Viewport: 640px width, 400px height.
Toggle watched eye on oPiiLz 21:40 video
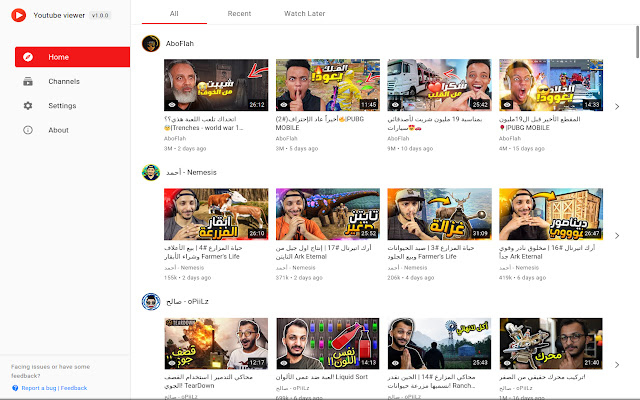pyautogui.click(x=507, y=362)
